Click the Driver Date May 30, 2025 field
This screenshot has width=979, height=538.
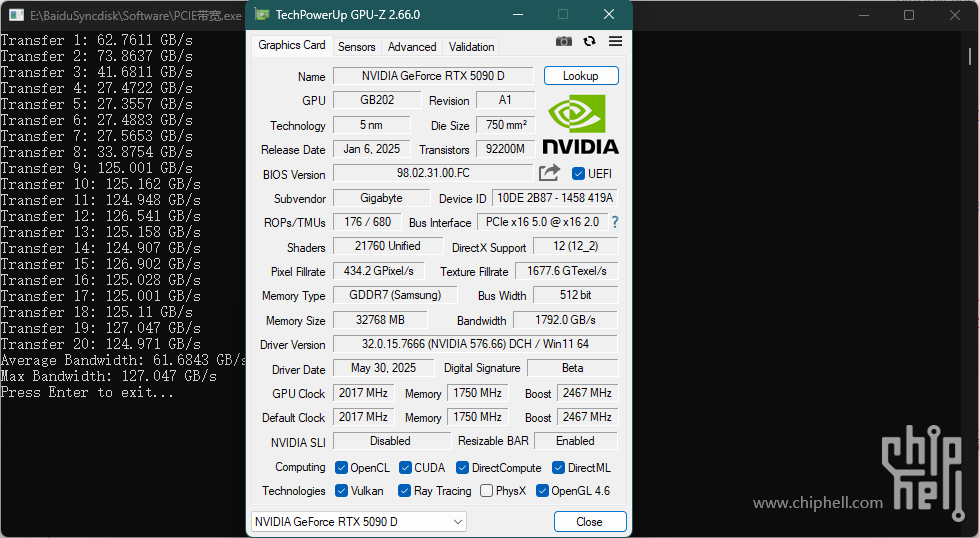coord(383,368)
